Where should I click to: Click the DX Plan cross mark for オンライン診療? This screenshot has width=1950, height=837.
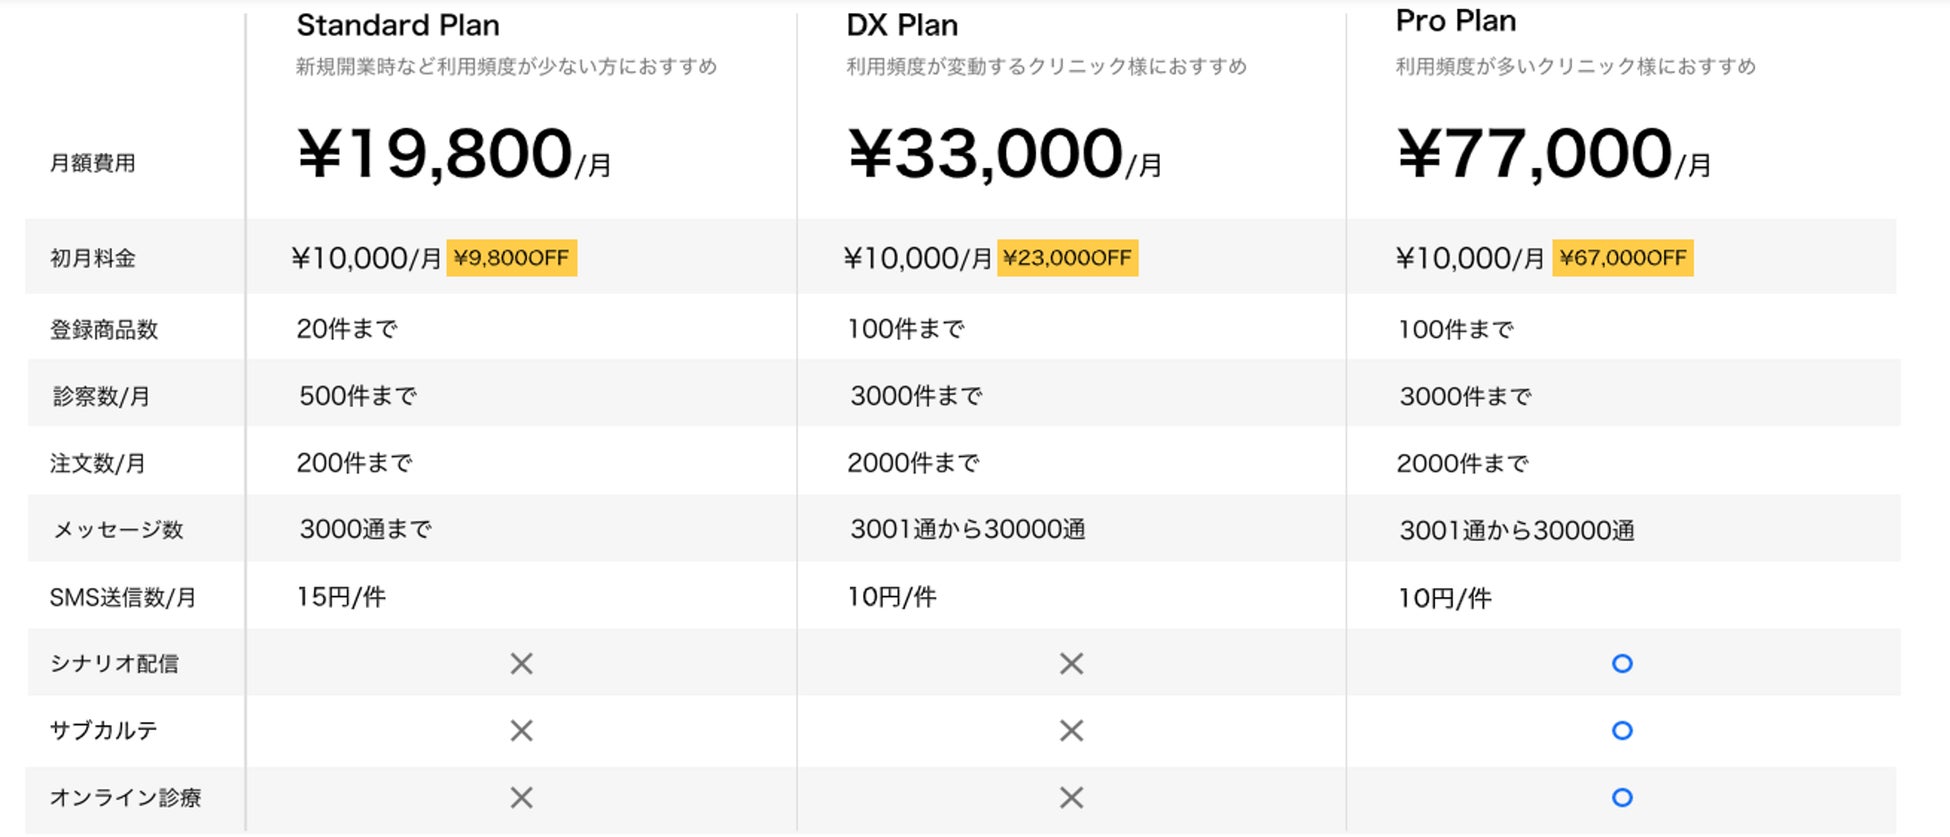pos(1071,797)
